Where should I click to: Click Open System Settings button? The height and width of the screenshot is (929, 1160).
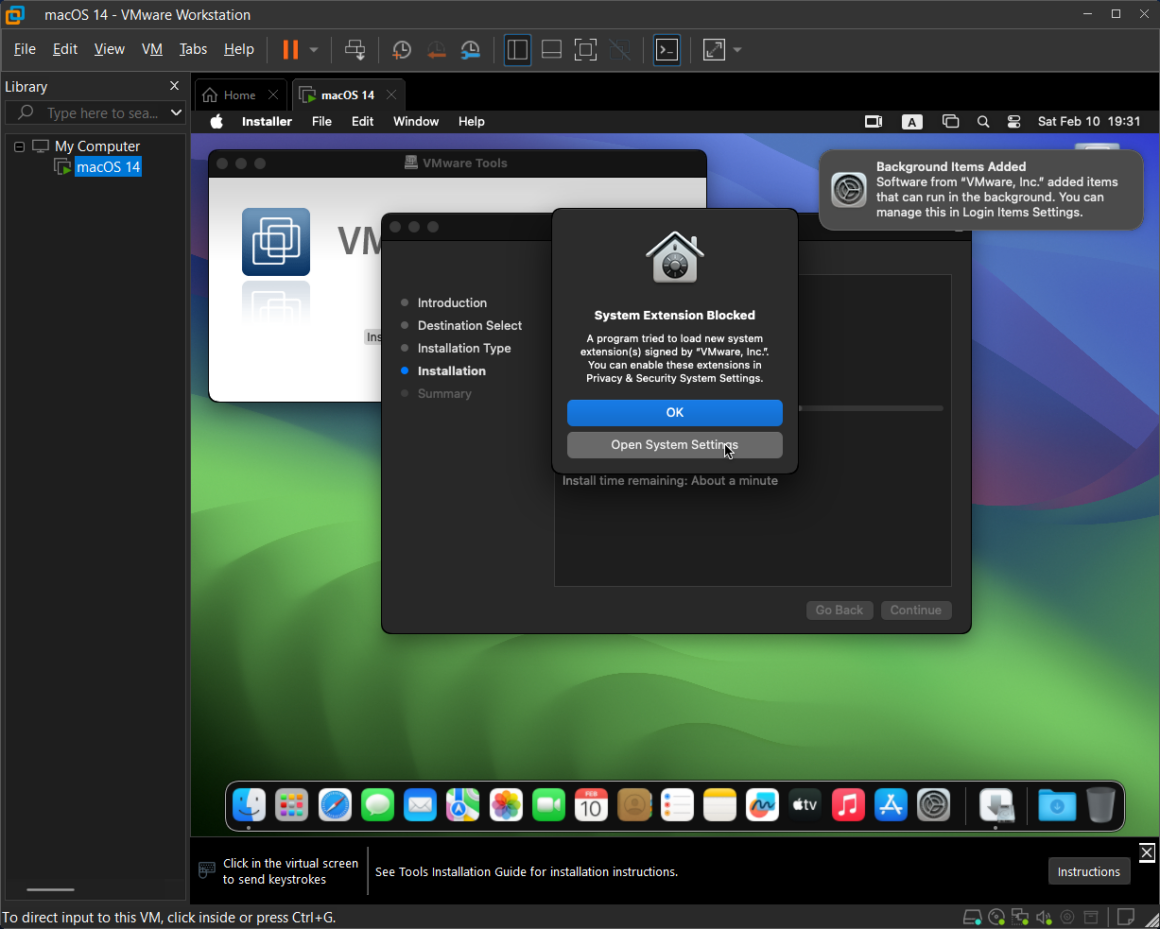click(675, 445)
